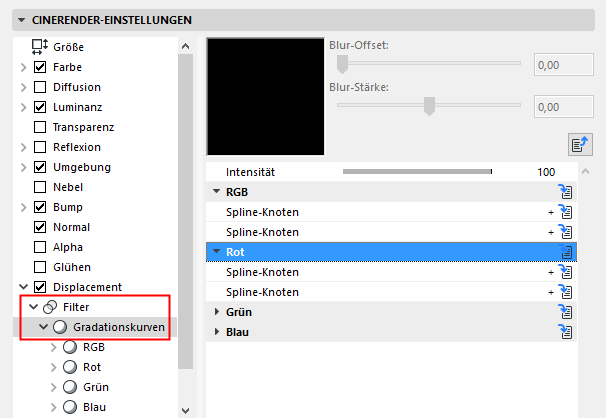
Task: Click the plus sign in first Spline-Knoten row under RGB
Action: [551, 212]
